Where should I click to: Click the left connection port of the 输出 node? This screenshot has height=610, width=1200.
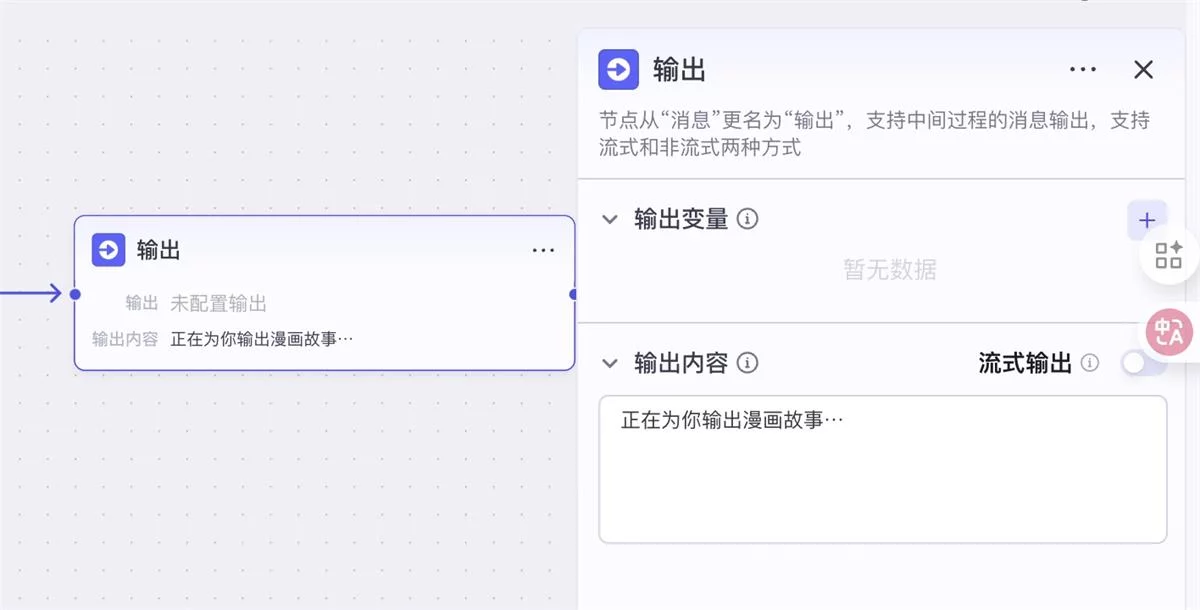click(74, 294)
